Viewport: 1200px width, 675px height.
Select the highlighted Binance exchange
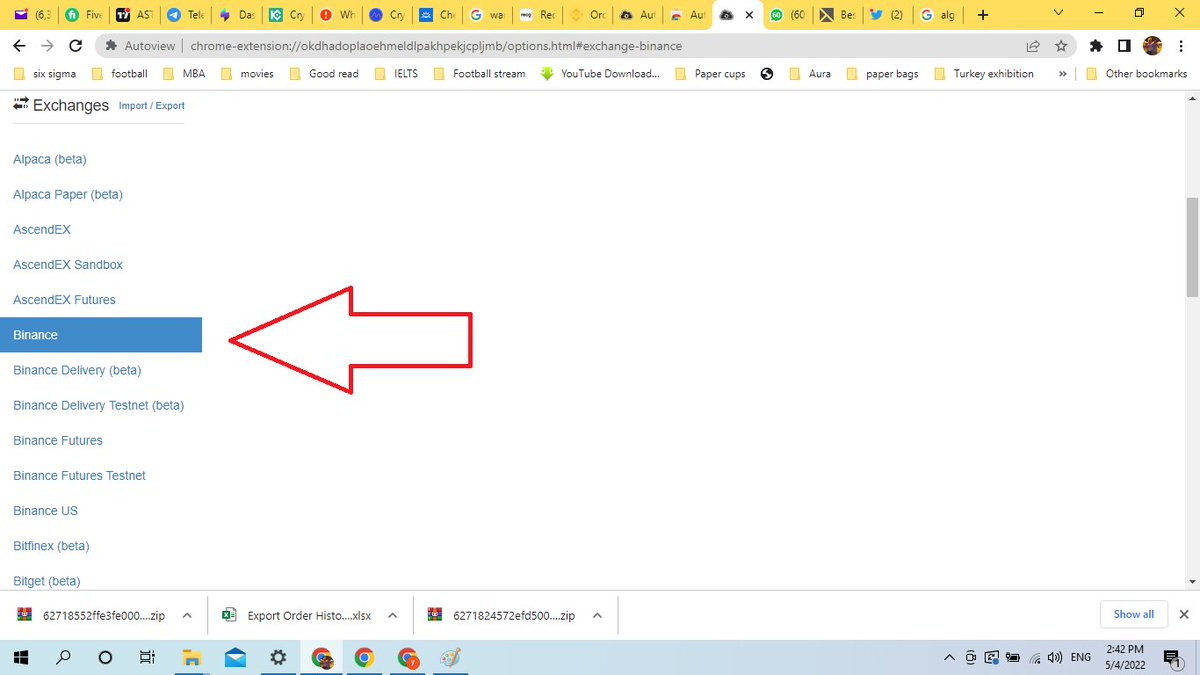101,335
